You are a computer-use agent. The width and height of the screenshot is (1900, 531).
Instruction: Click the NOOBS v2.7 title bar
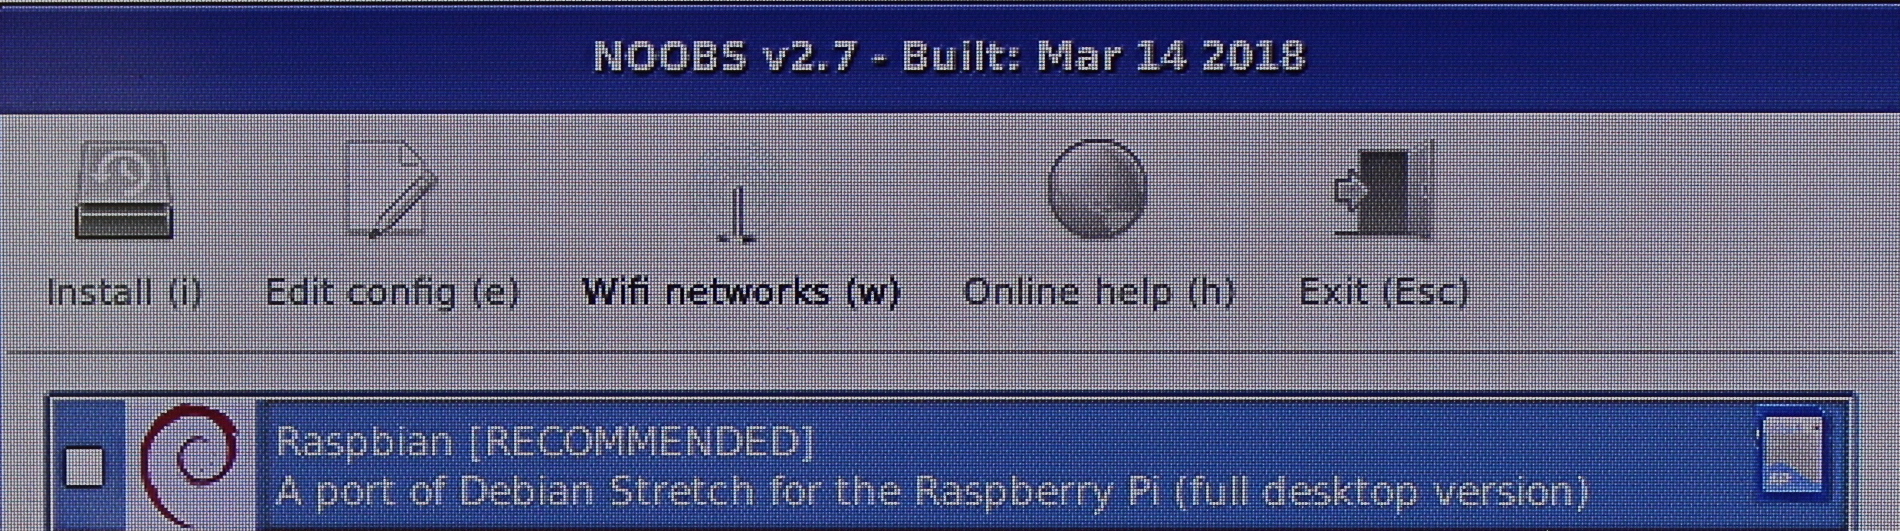[x=950, y=58]
